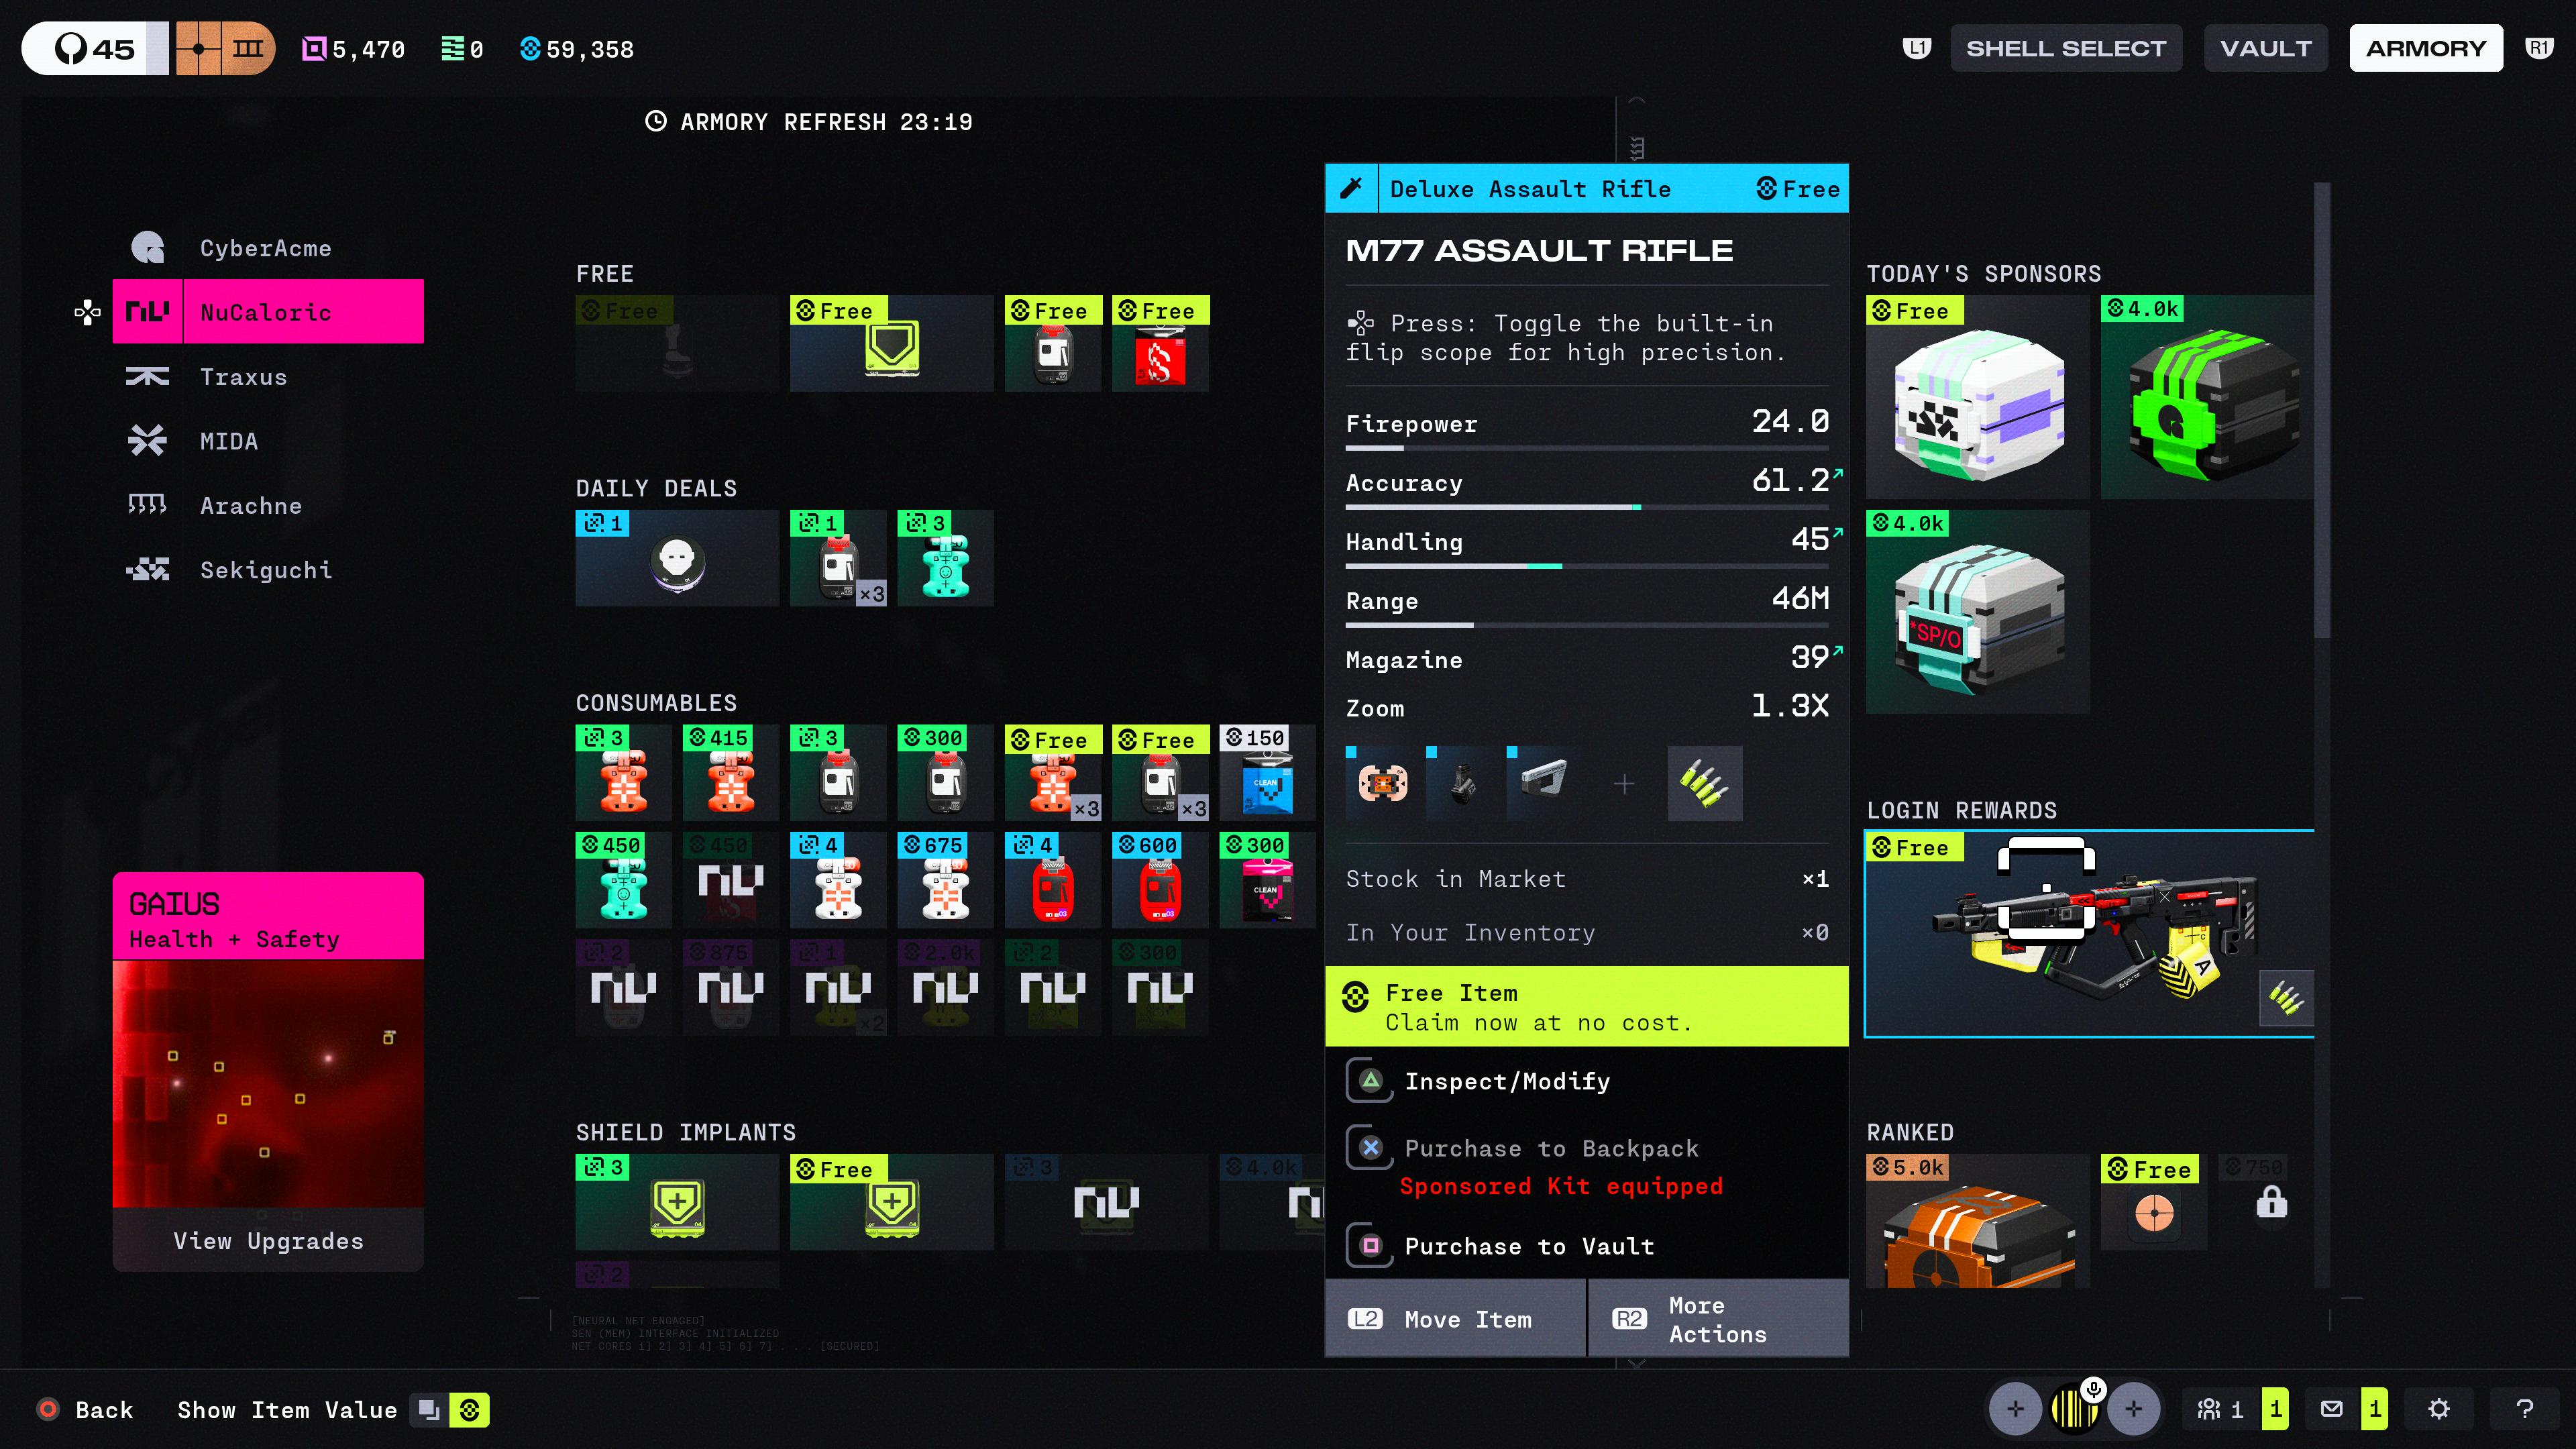
Task: Switch to the ARMORY tab
Action: 2426,48
